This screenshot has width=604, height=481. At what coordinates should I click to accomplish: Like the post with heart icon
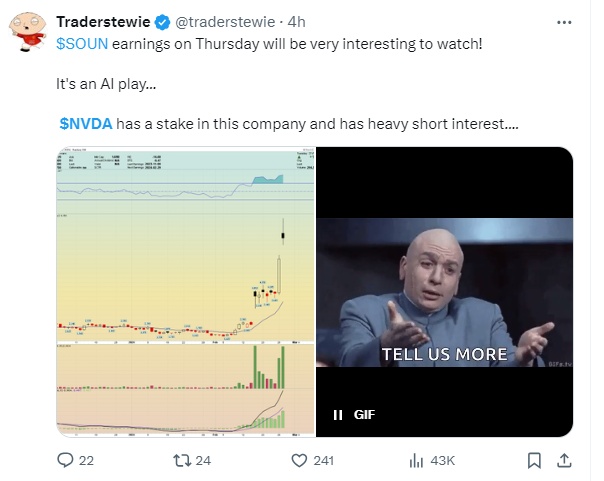pos(299,461)
